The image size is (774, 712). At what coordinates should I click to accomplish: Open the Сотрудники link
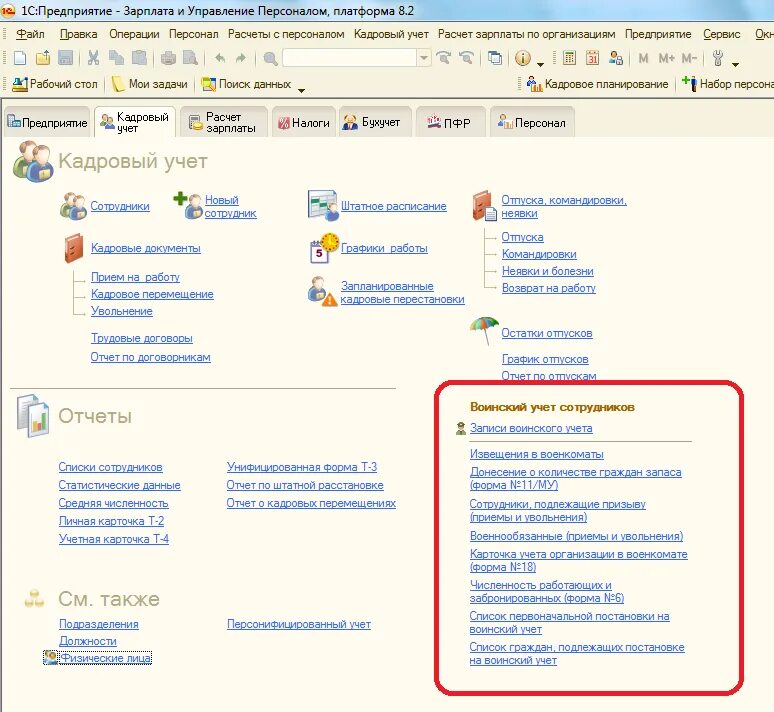pyautogui.click(x=119, y=206)
